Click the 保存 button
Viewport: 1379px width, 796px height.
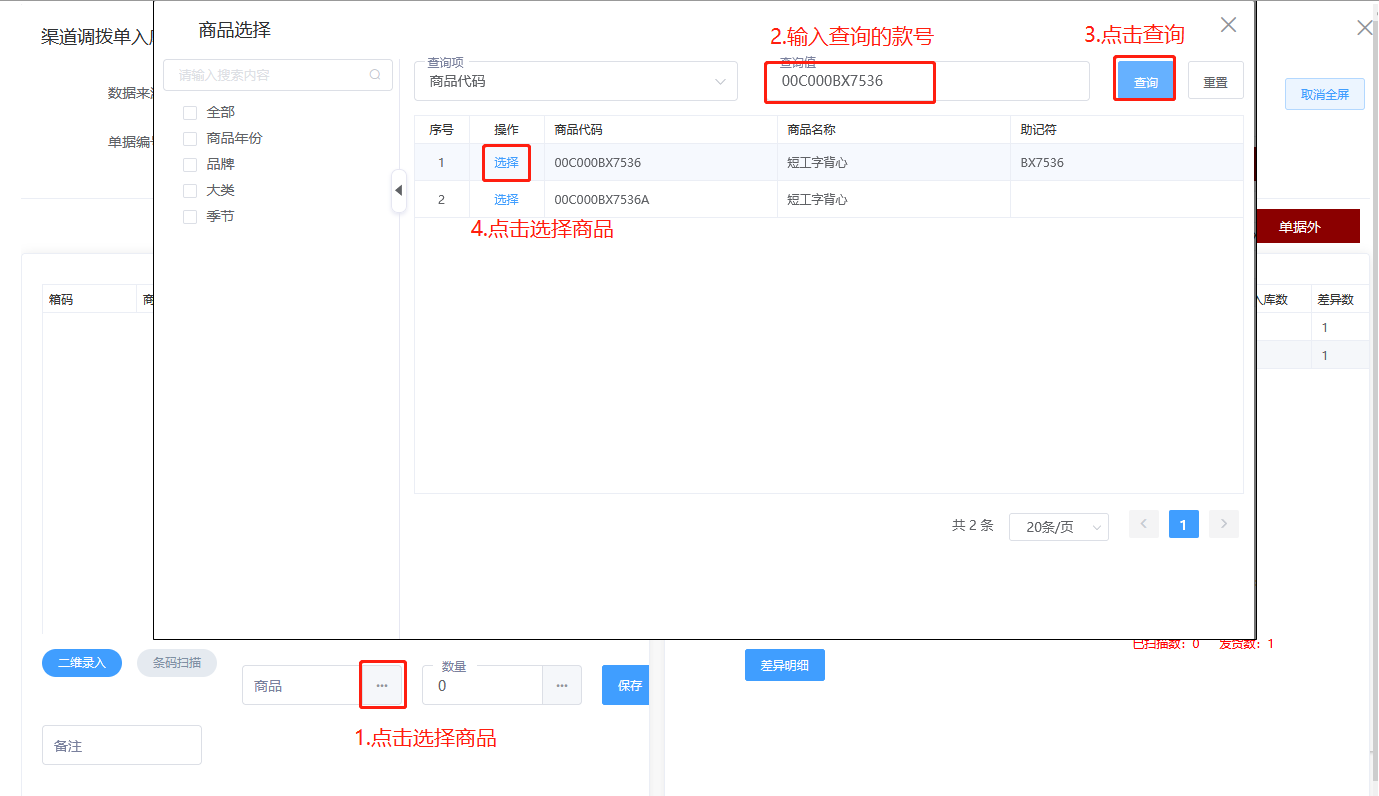click(x=626, y=686)
